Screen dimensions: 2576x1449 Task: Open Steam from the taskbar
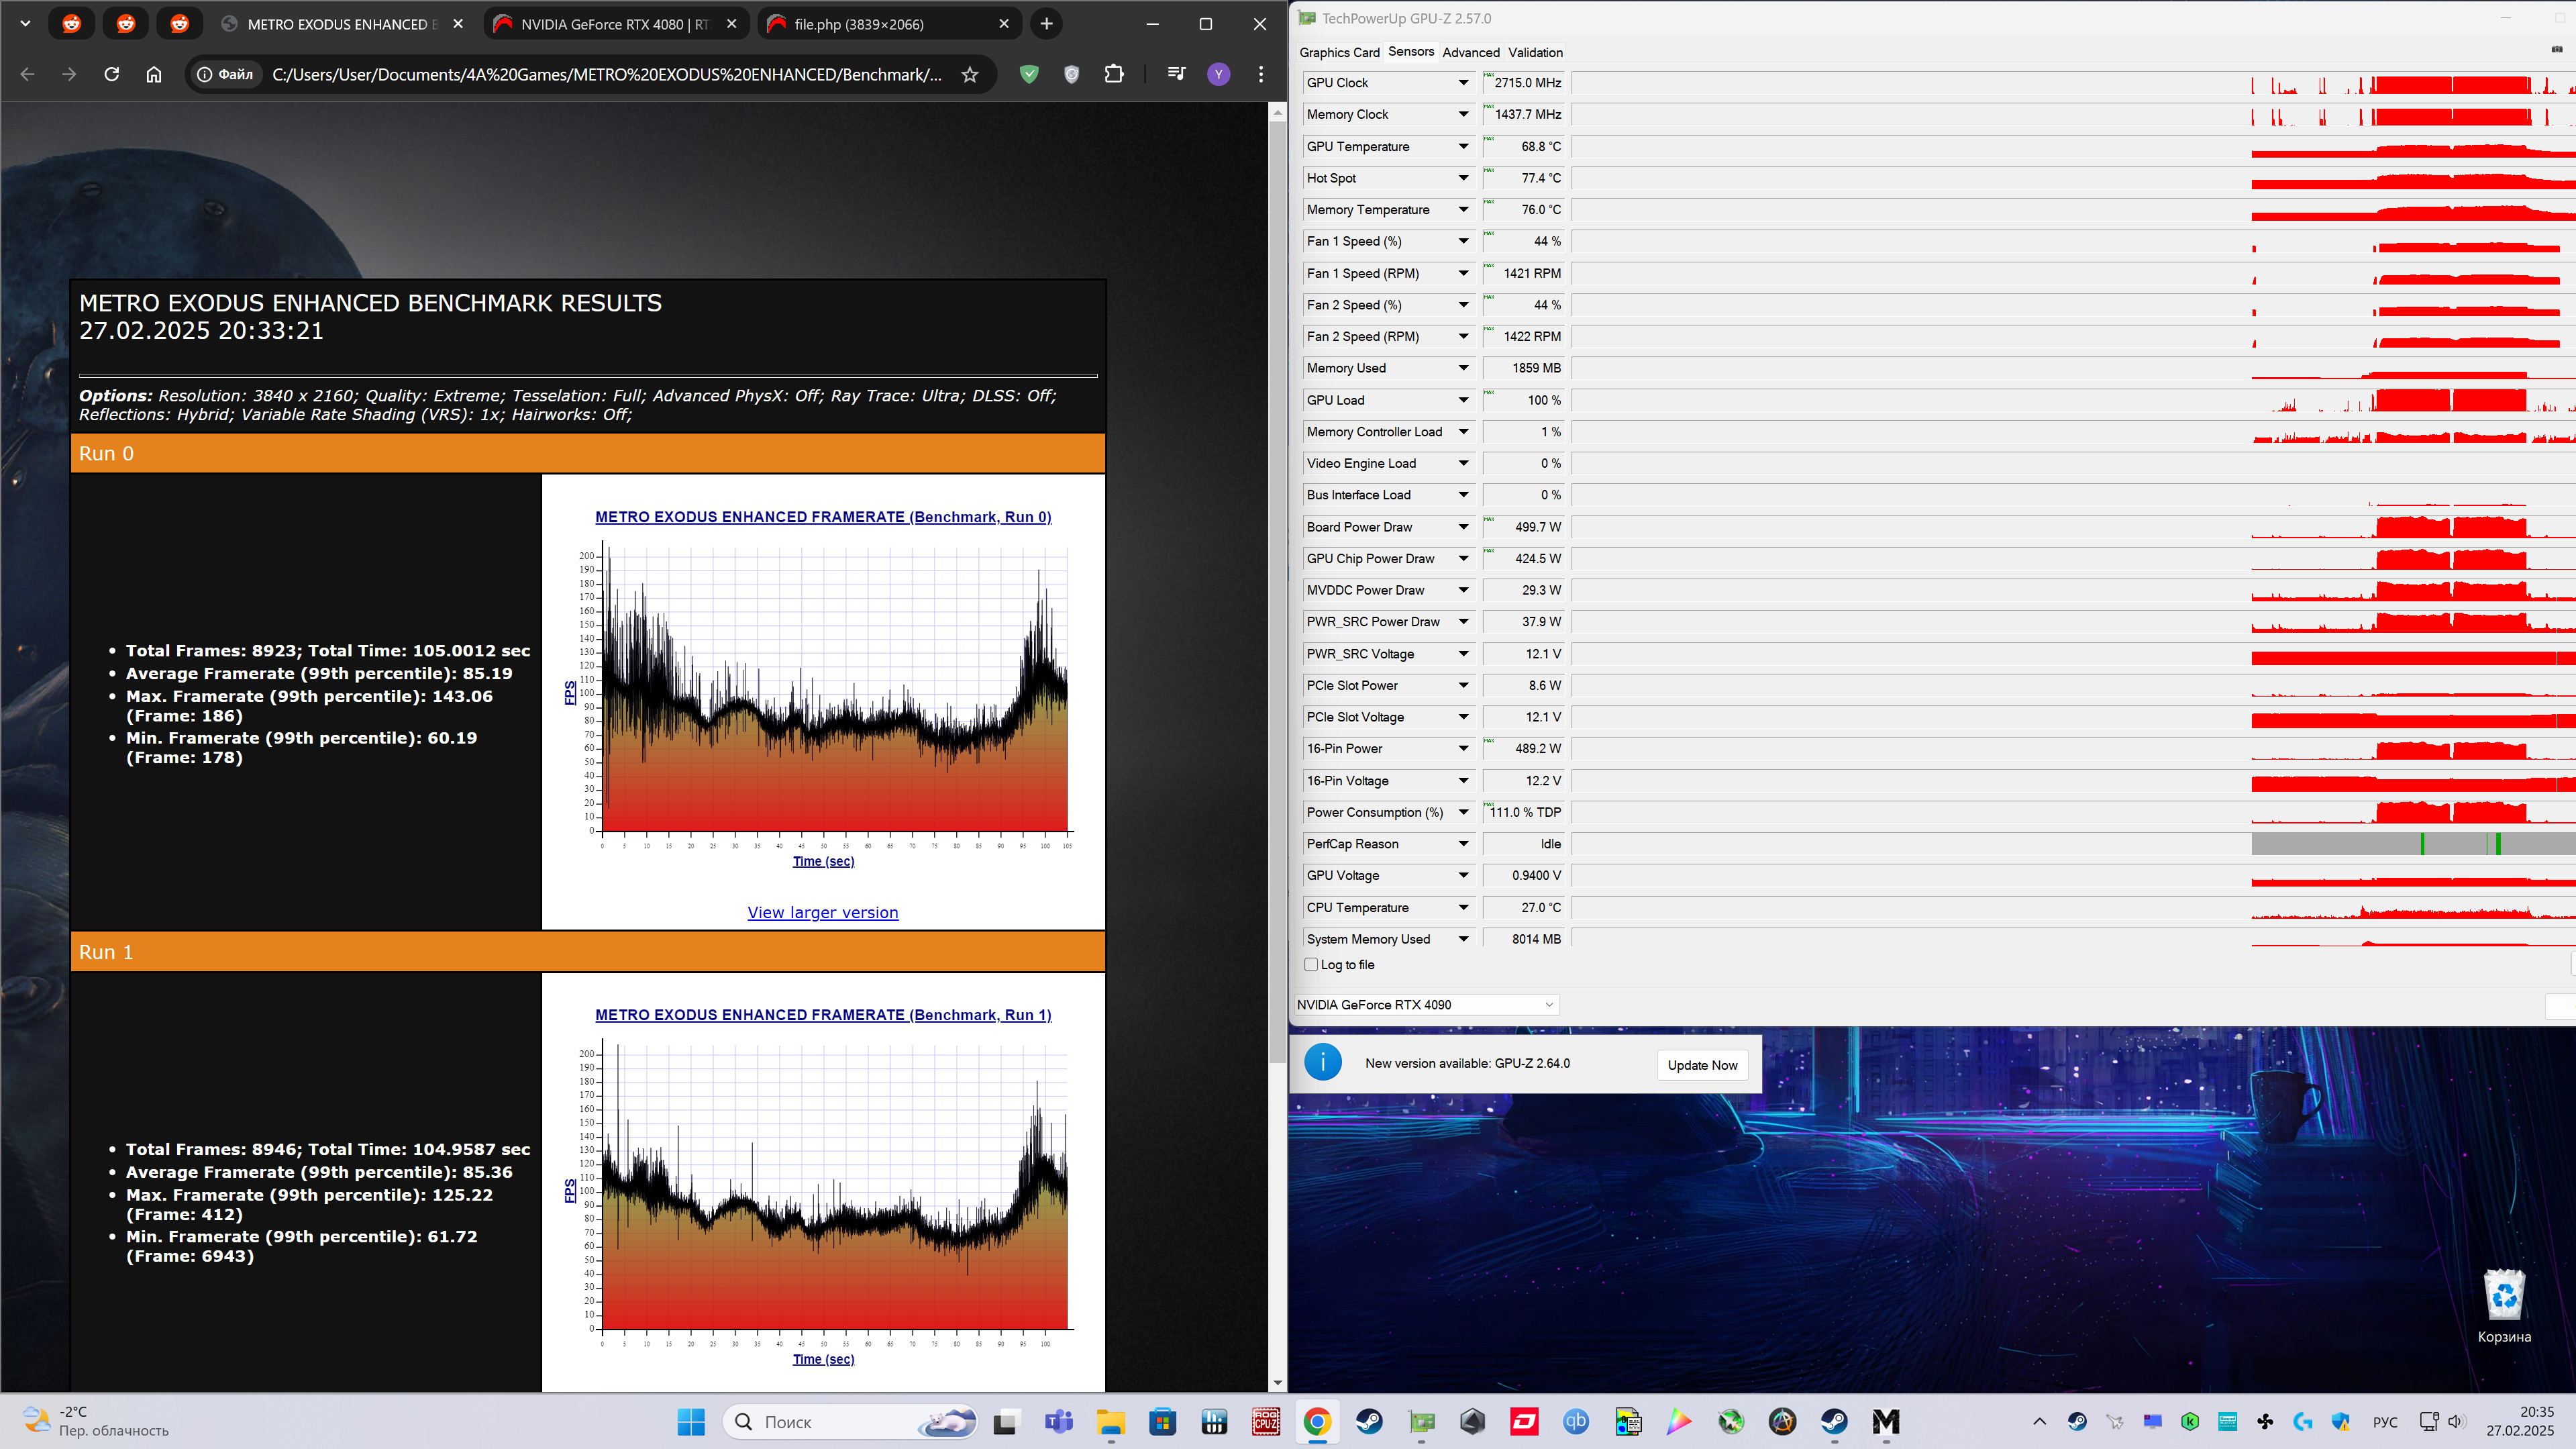point(1369,1421)
